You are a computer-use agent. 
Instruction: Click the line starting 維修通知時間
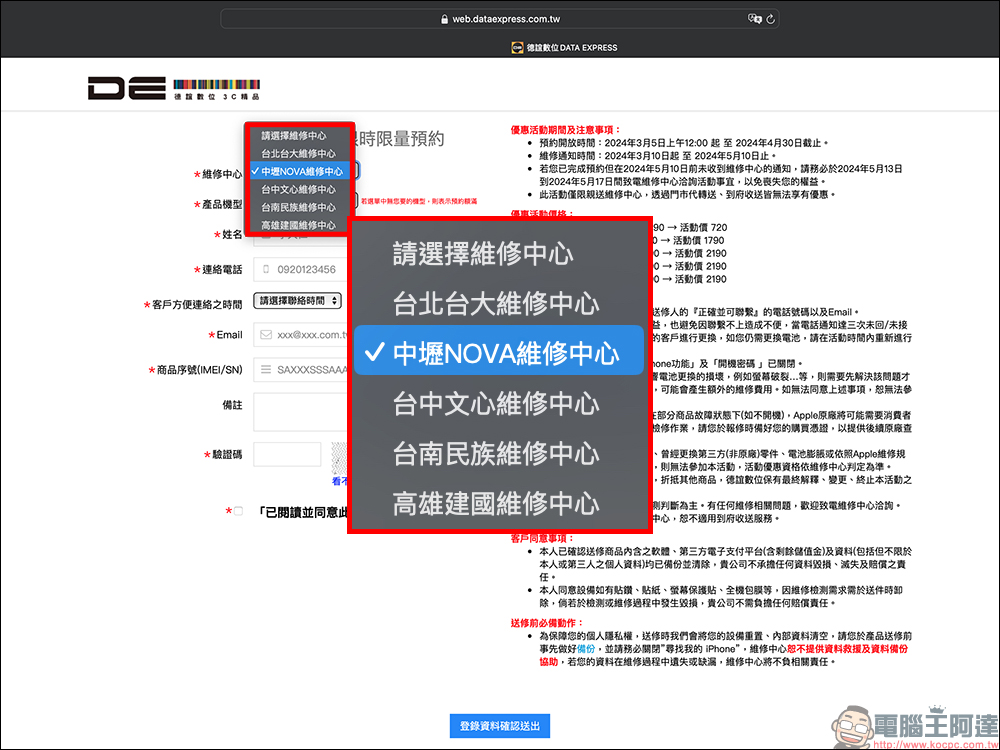[x=658, y=156]
